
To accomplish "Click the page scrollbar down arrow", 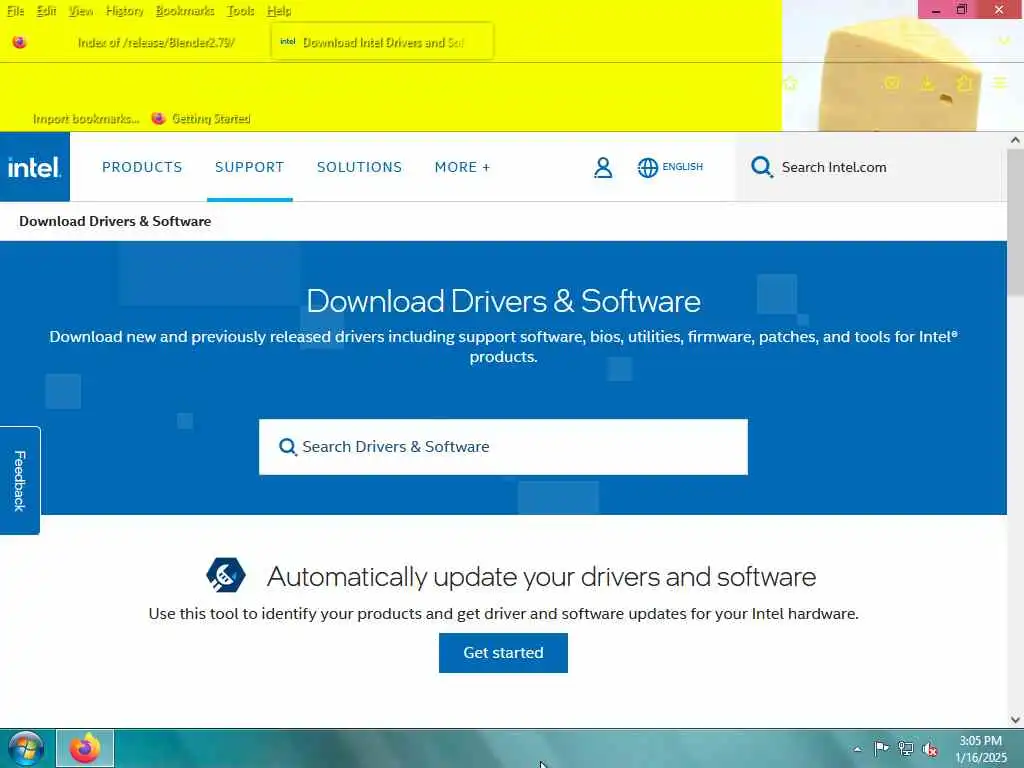I will click(x=1015, y=720).
